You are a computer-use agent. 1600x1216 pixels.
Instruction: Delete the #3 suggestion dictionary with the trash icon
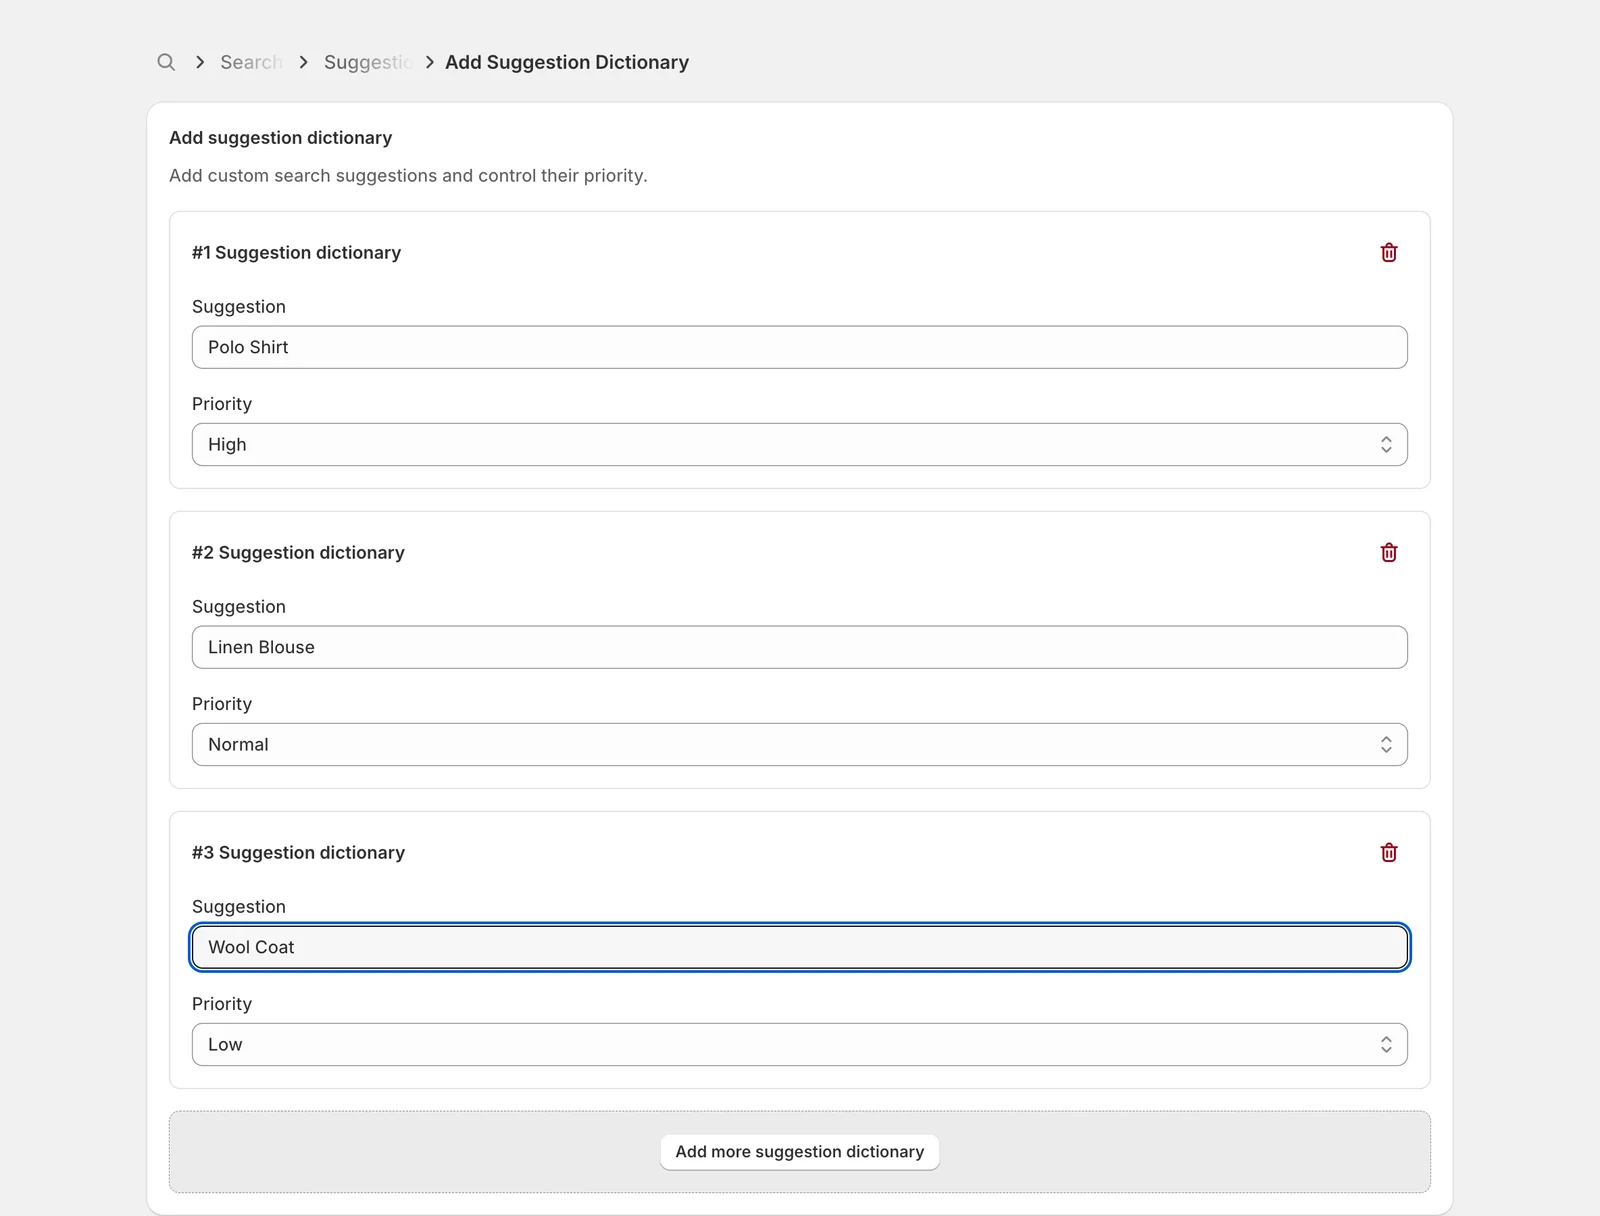click(1389, 853)
